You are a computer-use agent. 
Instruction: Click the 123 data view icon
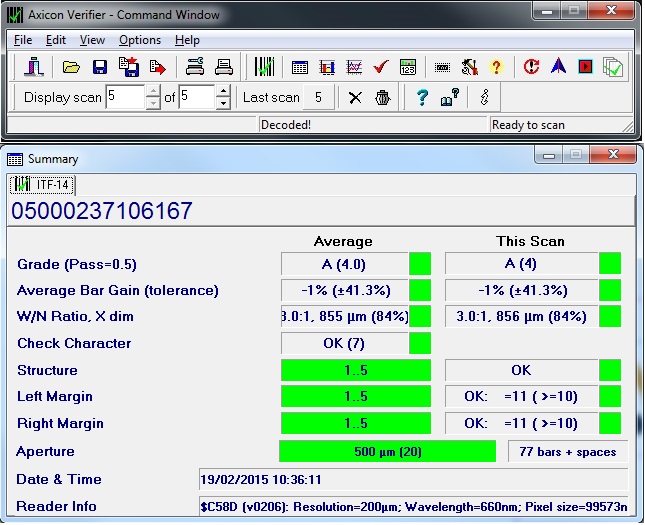point(408,67)
